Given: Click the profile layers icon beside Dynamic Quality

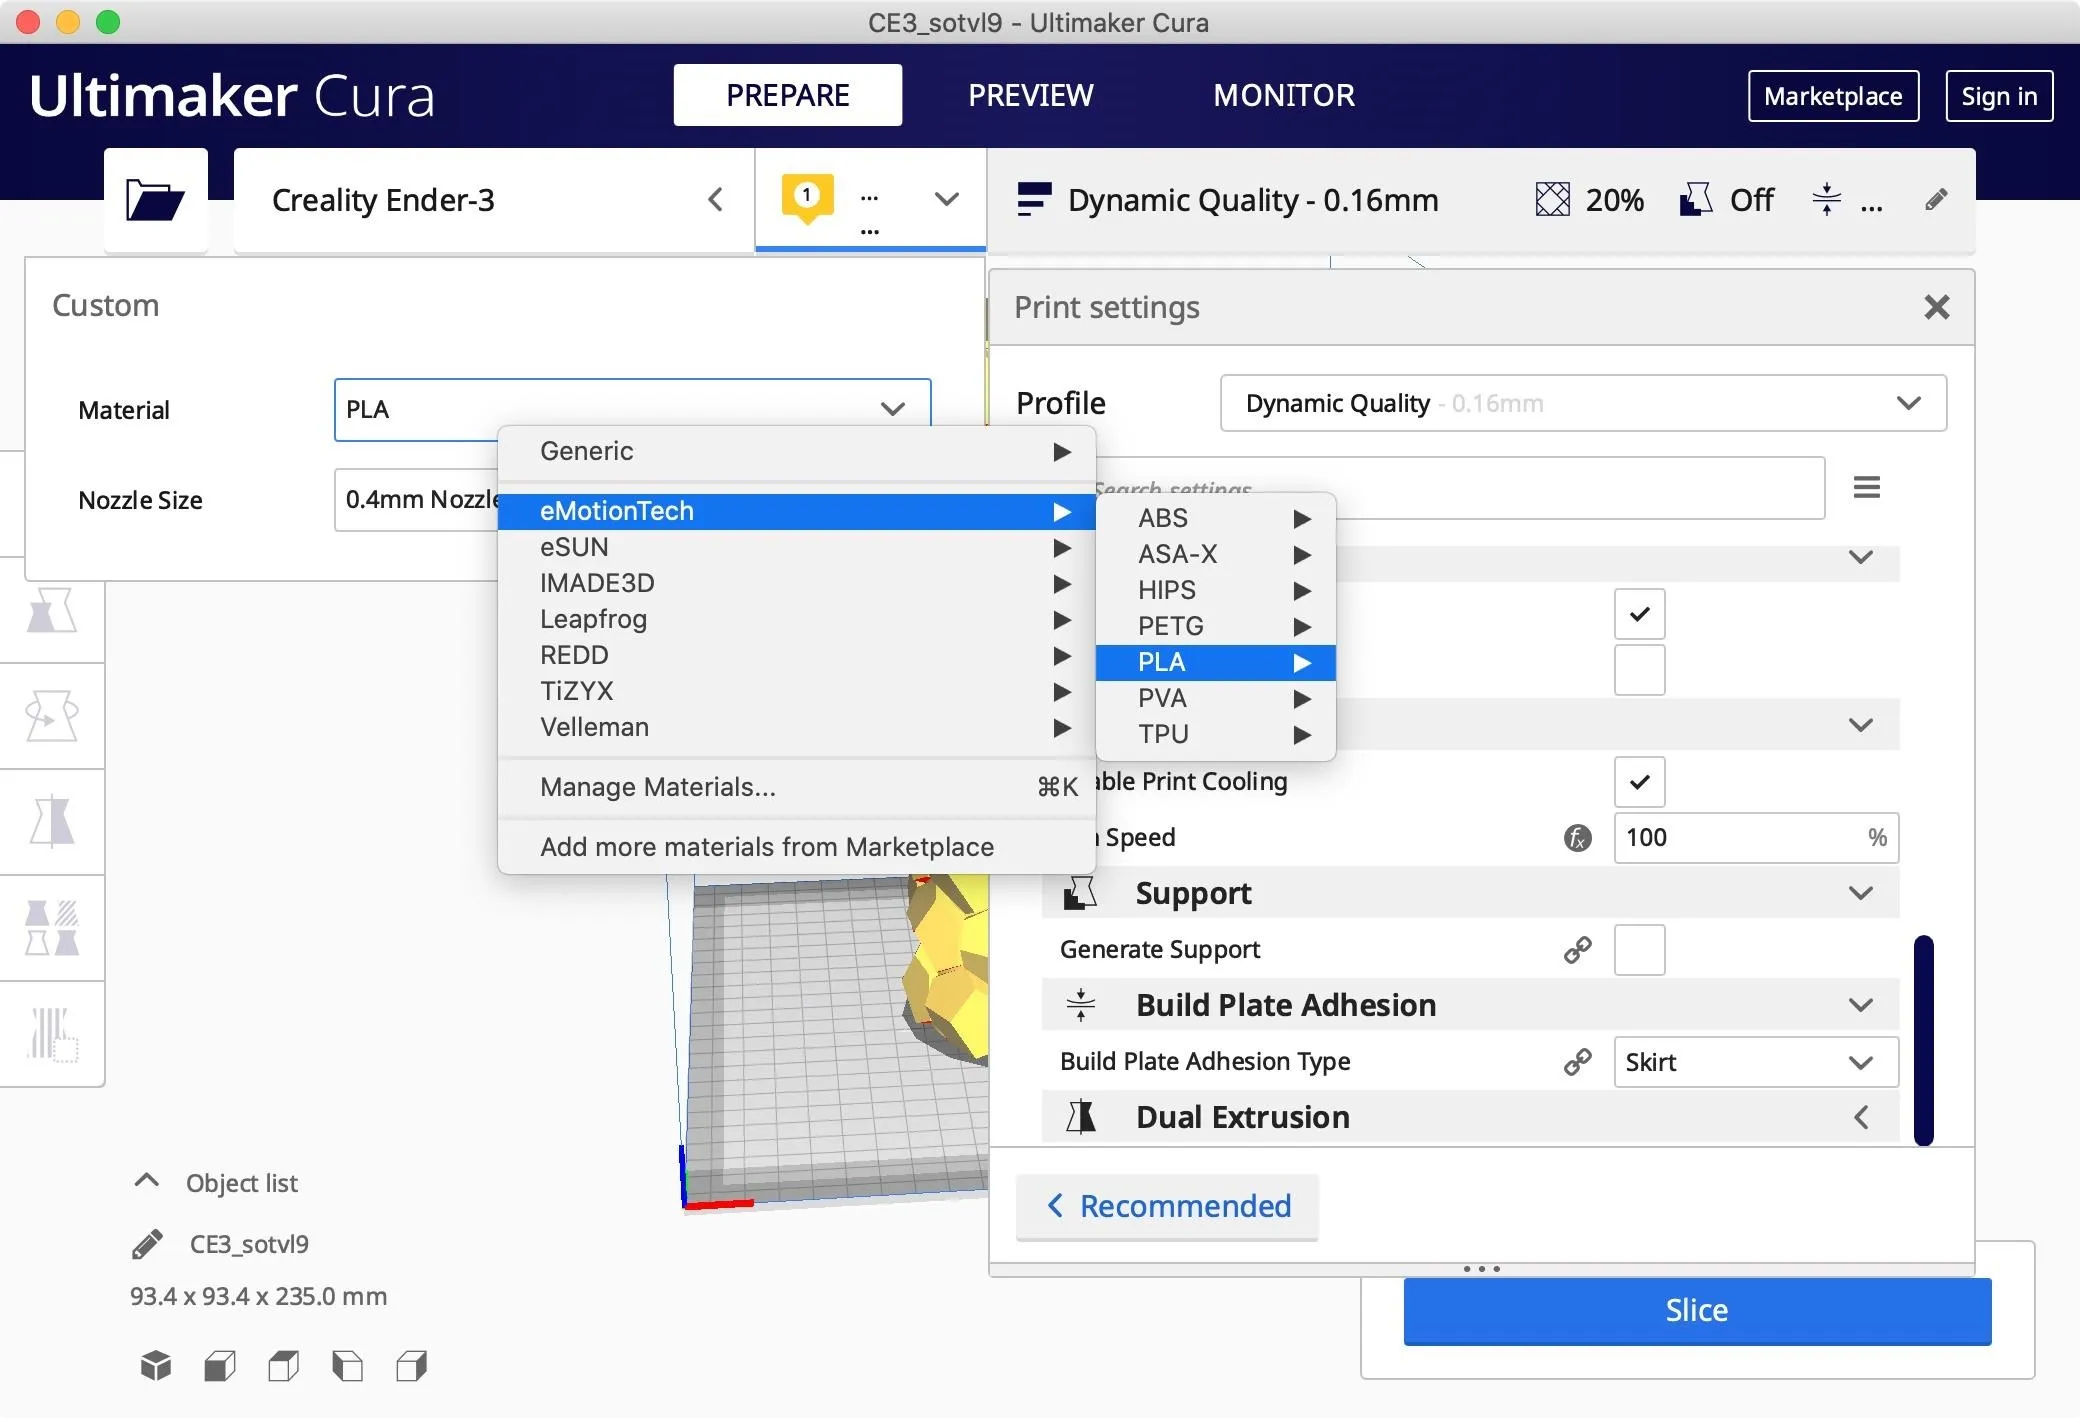Looking at the screenshot, I should click(x=1033, y=200).
